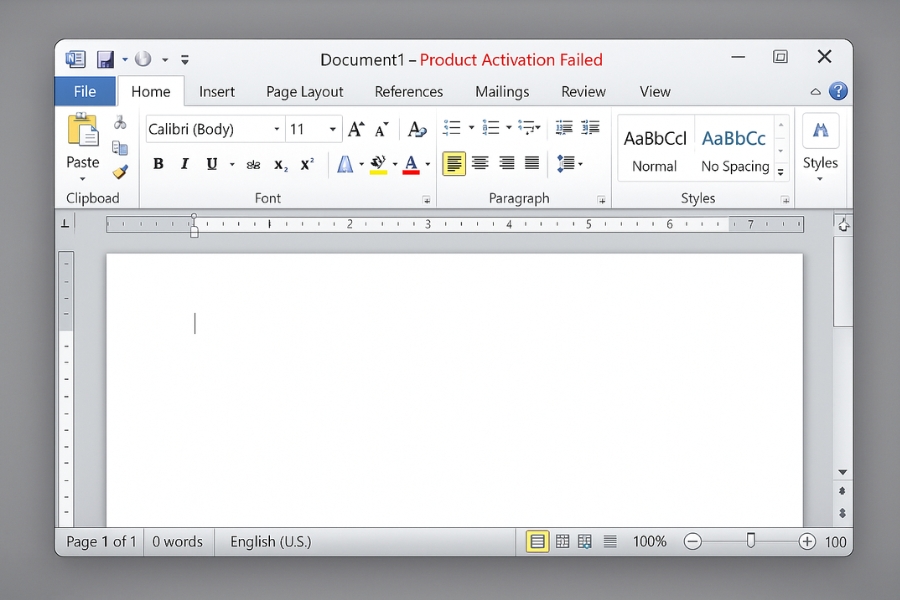900x600 pixels.
Task: Click the Cut scissors icon
Action: [x=120, y=122]
